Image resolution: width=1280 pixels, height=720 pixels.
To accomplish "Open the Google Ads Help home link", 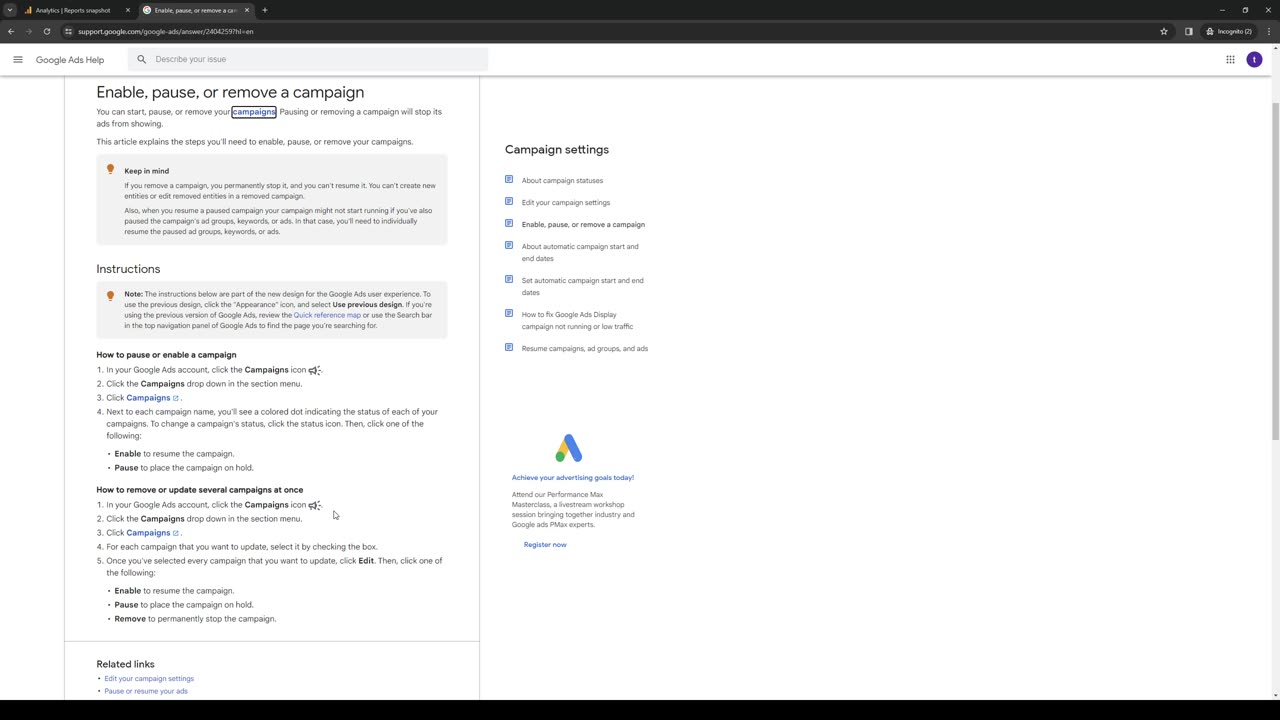I will (x=70, y=60).
